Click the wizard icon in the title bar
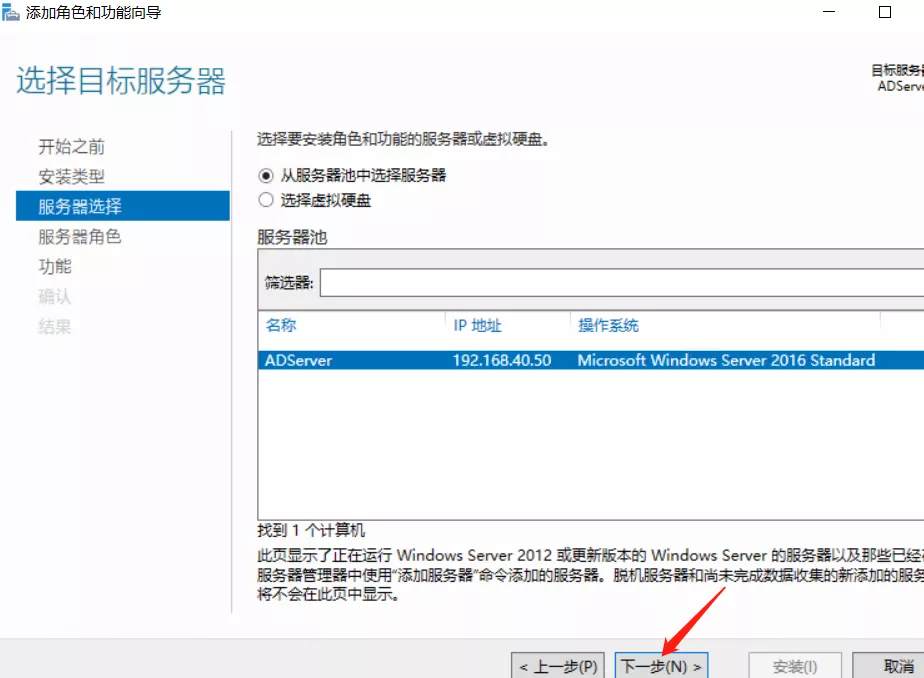This screenshot has width=924, height=678. tap(12, 13)
